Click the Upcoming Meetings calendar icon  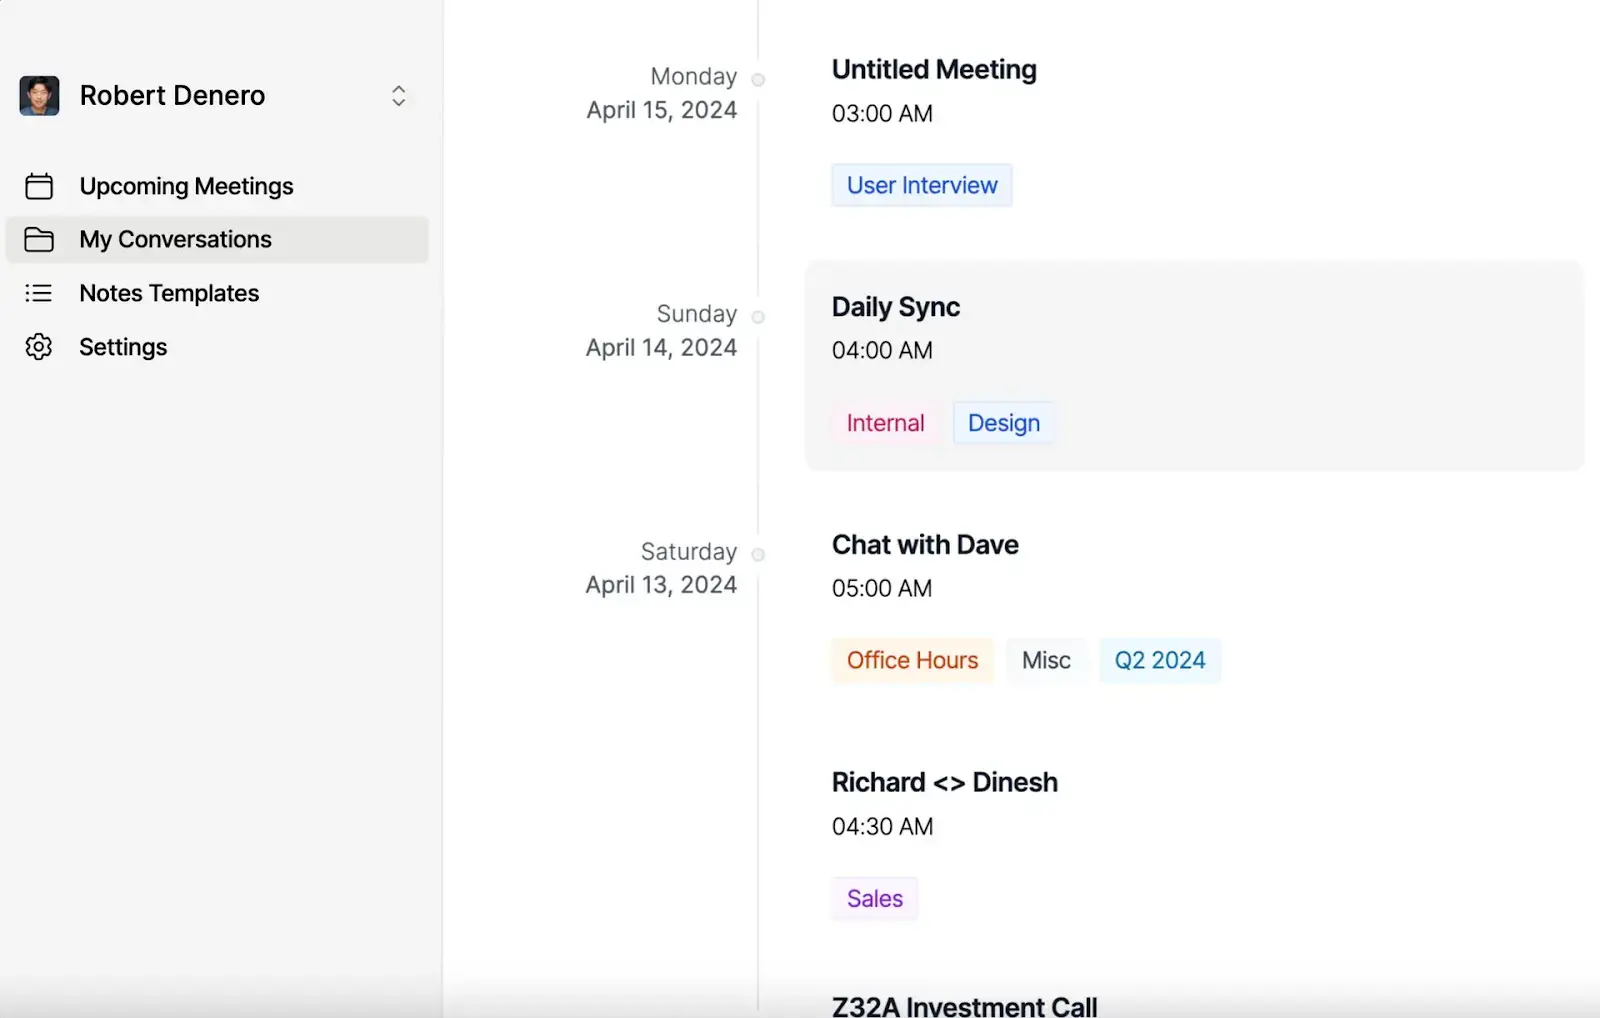pyautogui.click(x=39, y=186)
